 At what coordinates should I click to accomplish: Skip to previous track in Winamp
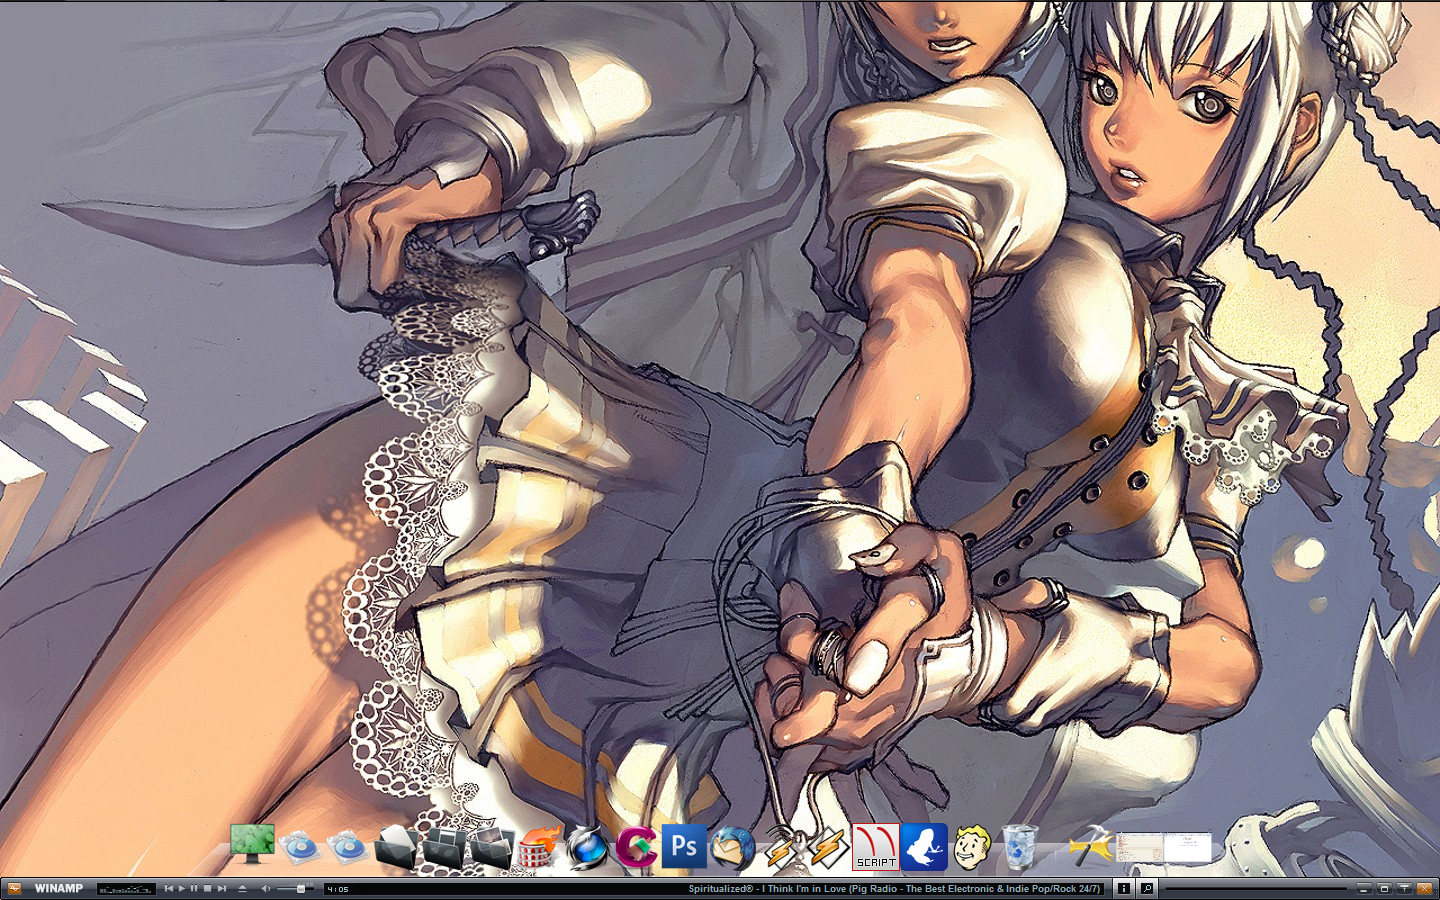tap(169, 888)
